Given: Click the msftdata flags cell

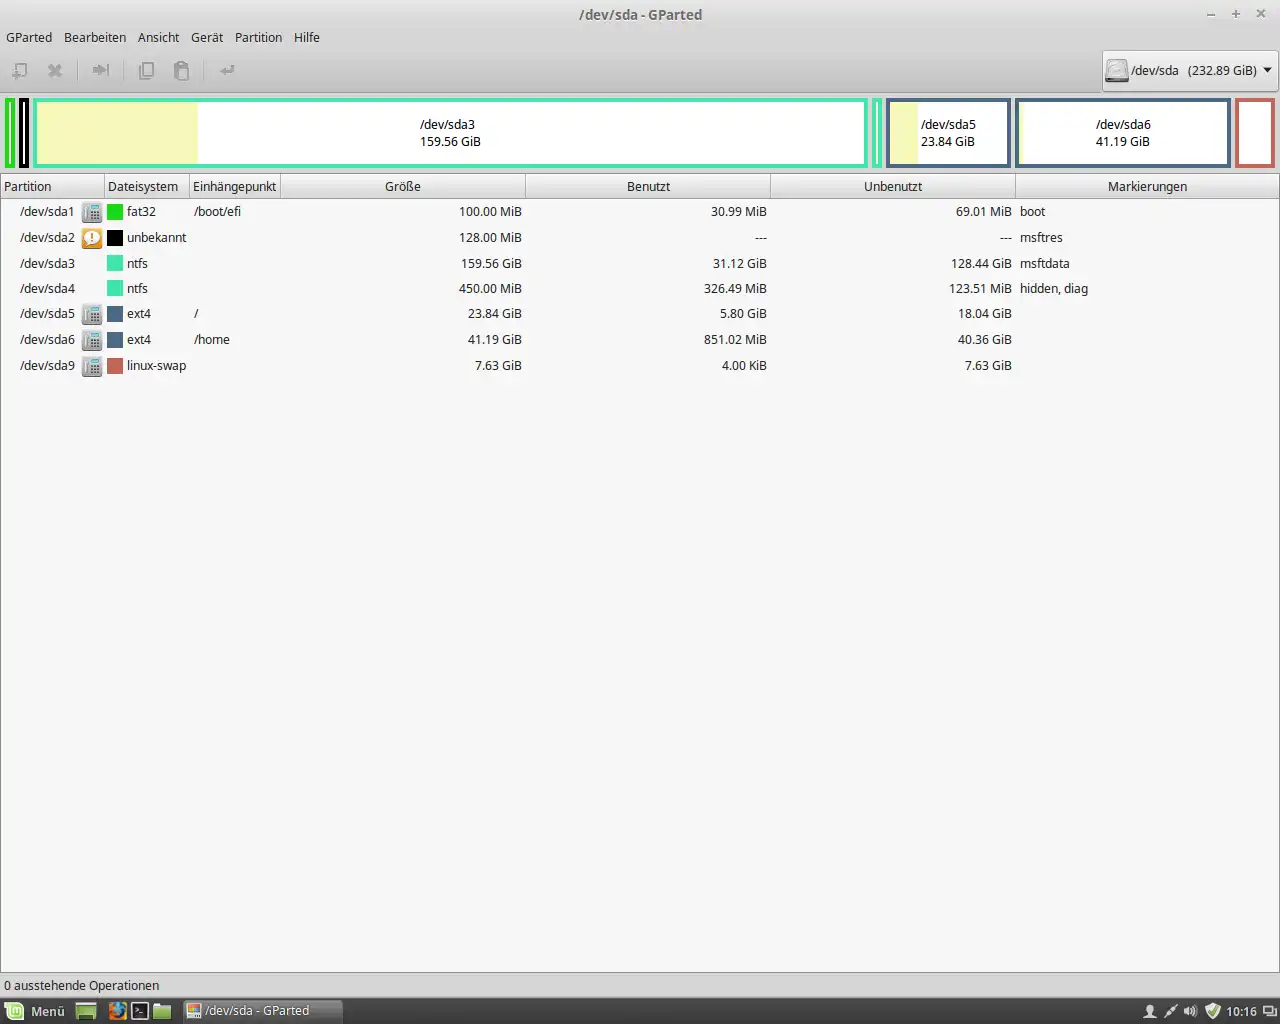Looking at the screenshot, I should (x=1045, y=264).
